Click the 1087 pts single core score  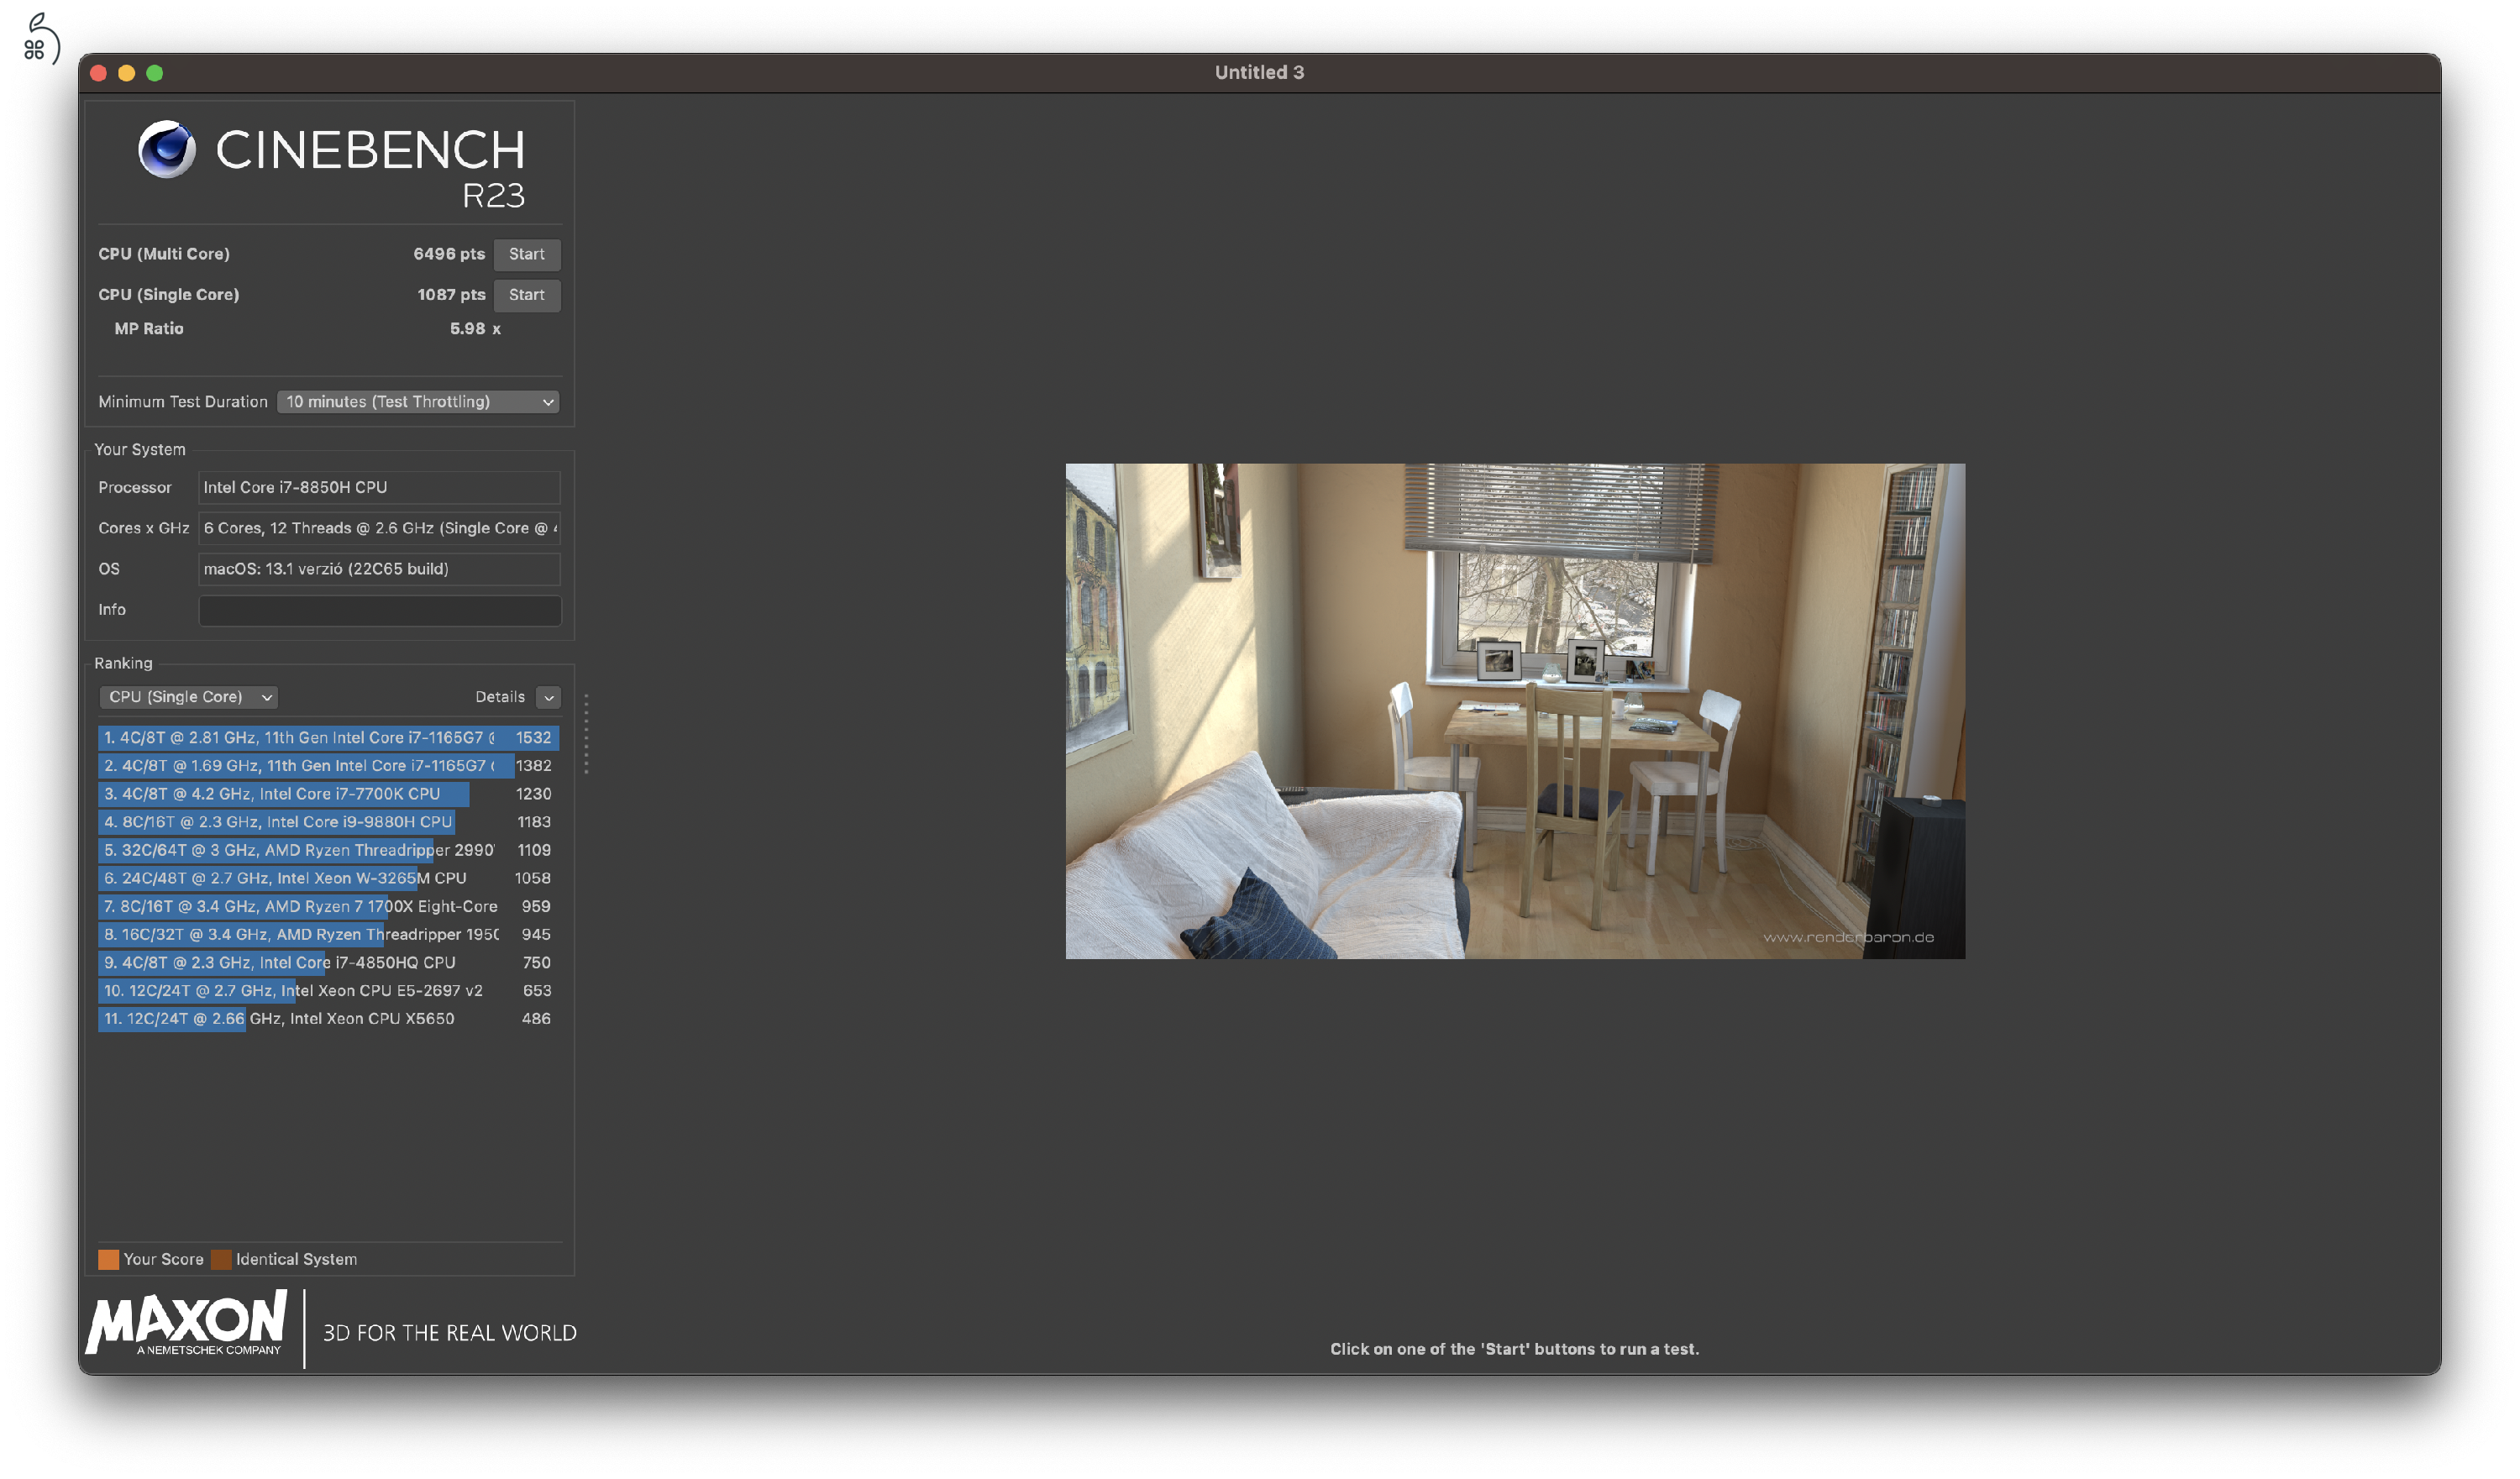[451, 295]
